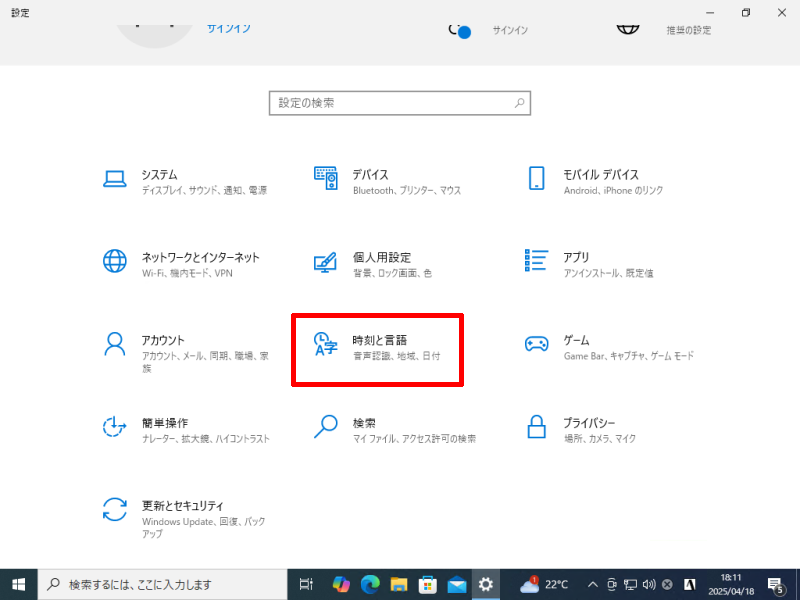
Task: Click the Meet Now tray icon
Action: click(611, 585)
